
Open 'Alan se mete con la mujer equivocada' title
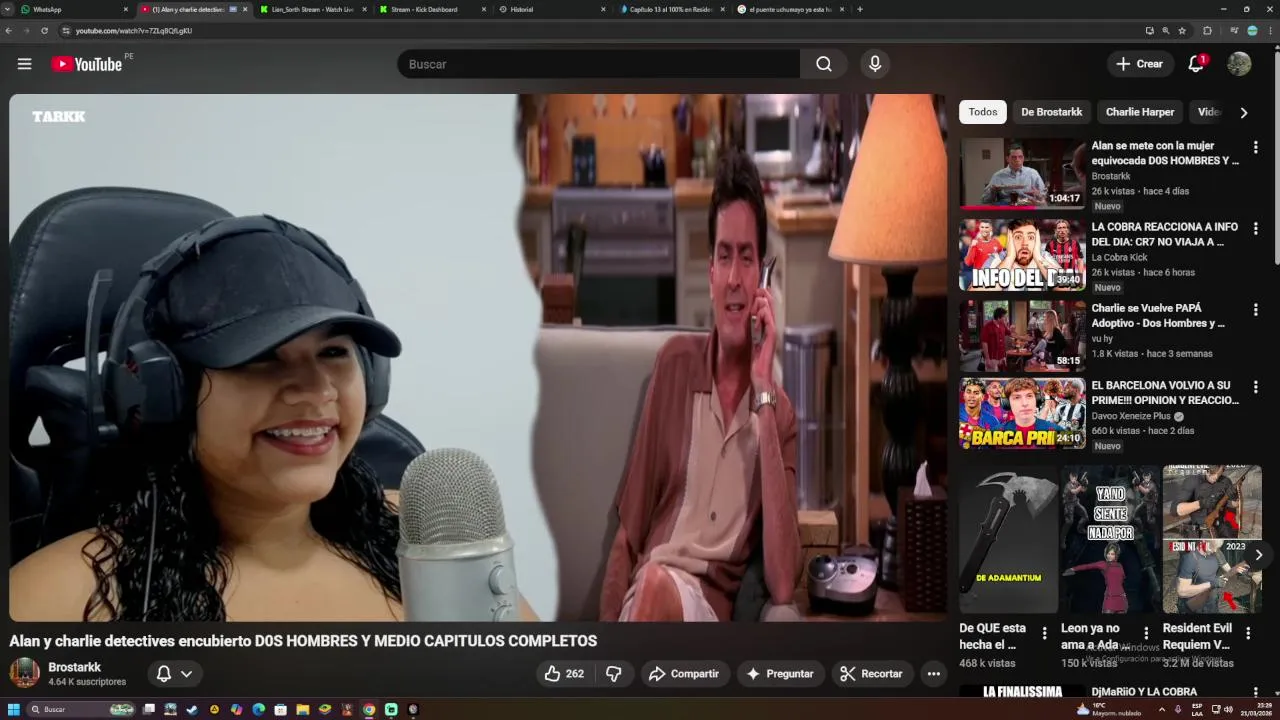(x=1165, y=153)
